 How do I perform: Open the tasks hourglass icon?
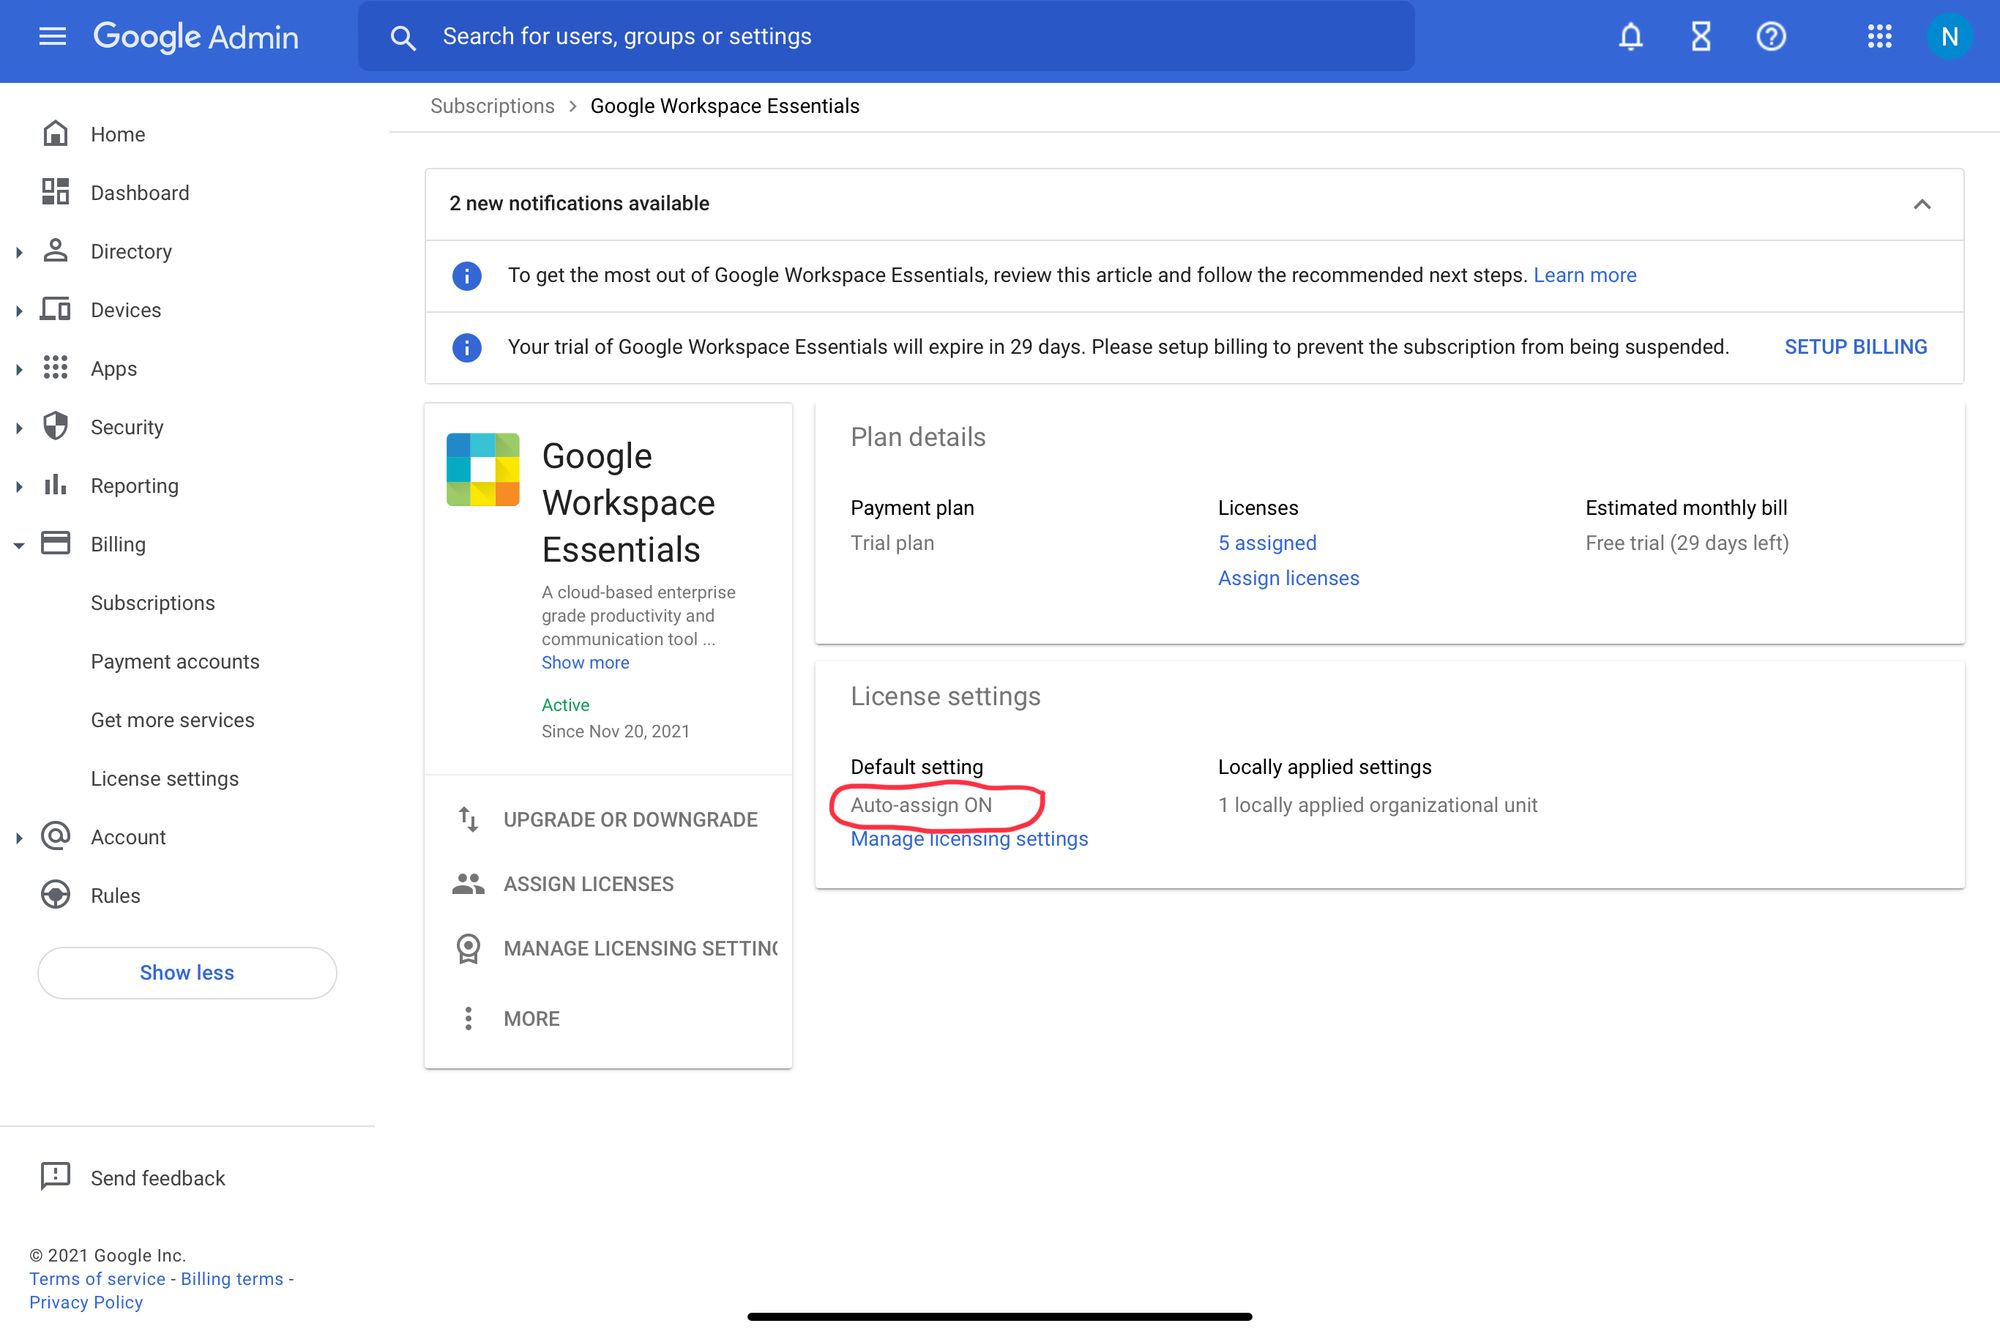[x=1701, y=37]
